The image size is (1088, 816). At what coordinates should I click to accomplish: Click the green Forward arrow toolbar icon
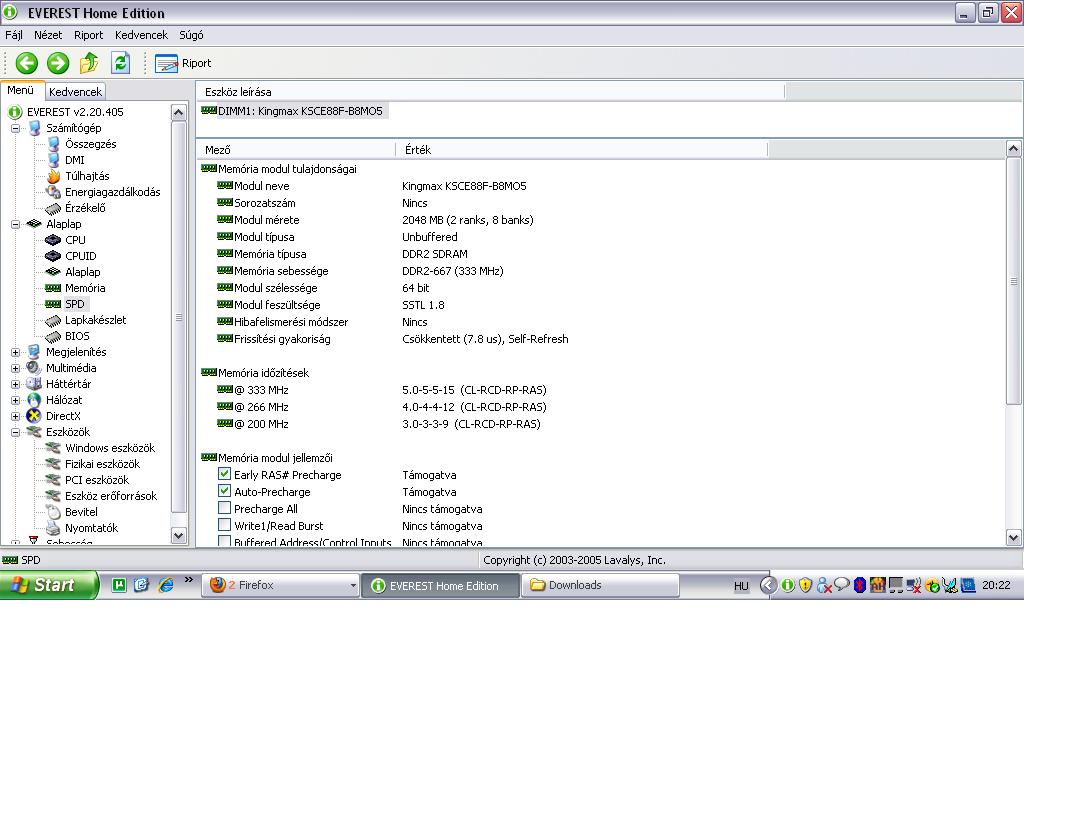coord(58,63)
